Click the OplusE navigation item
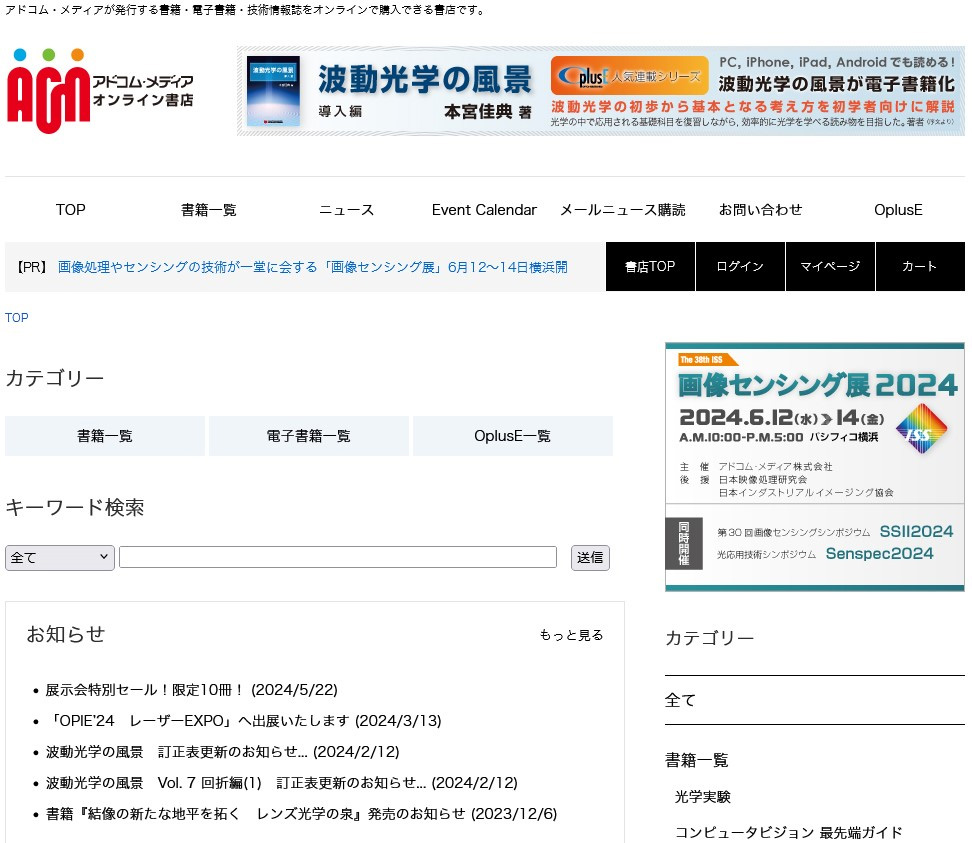972x843 pixels. coord(897,210)
